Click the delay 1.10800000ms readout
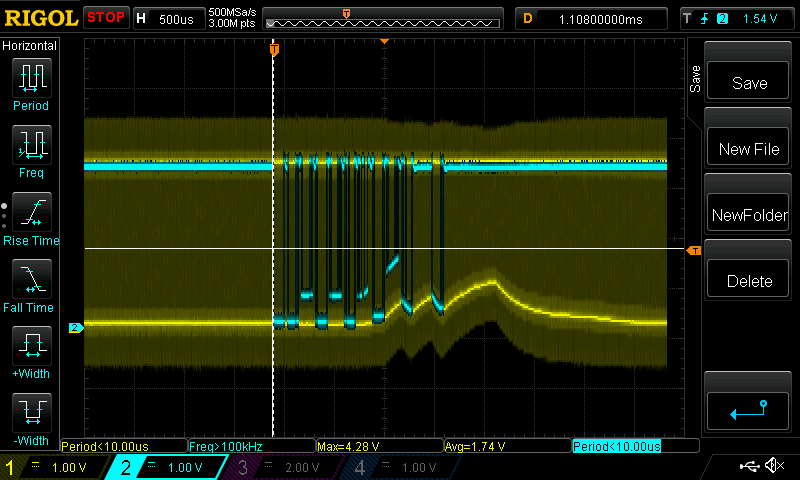This screenshot has height=480, width=800. pos(601,19)
